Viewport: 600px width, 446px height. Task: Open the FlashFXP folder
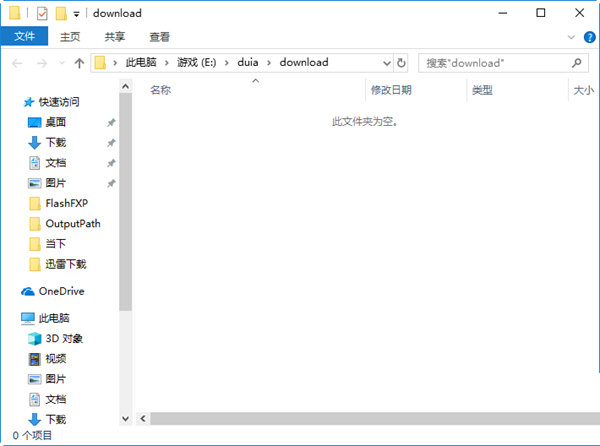point(67,203)
